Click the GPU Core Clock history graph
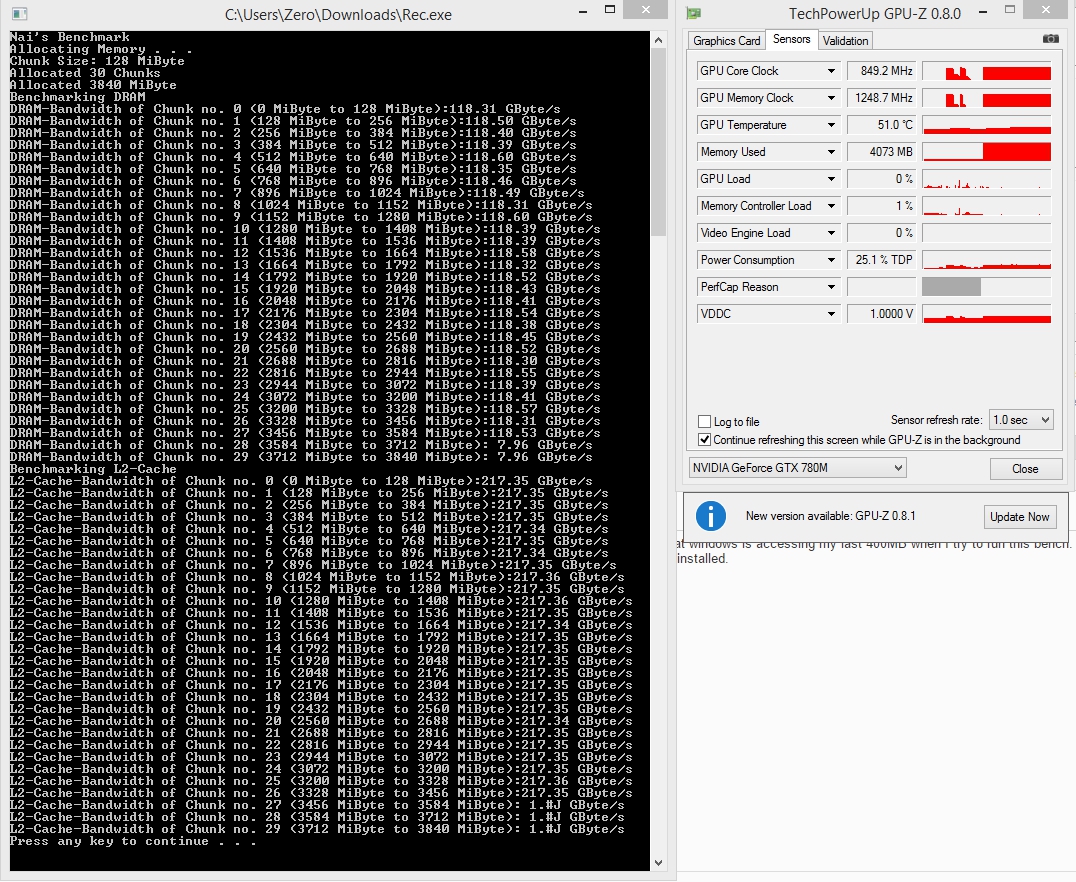Viewport: 1076px width, 882px height. pyautogui.click(x=986, y=71)
